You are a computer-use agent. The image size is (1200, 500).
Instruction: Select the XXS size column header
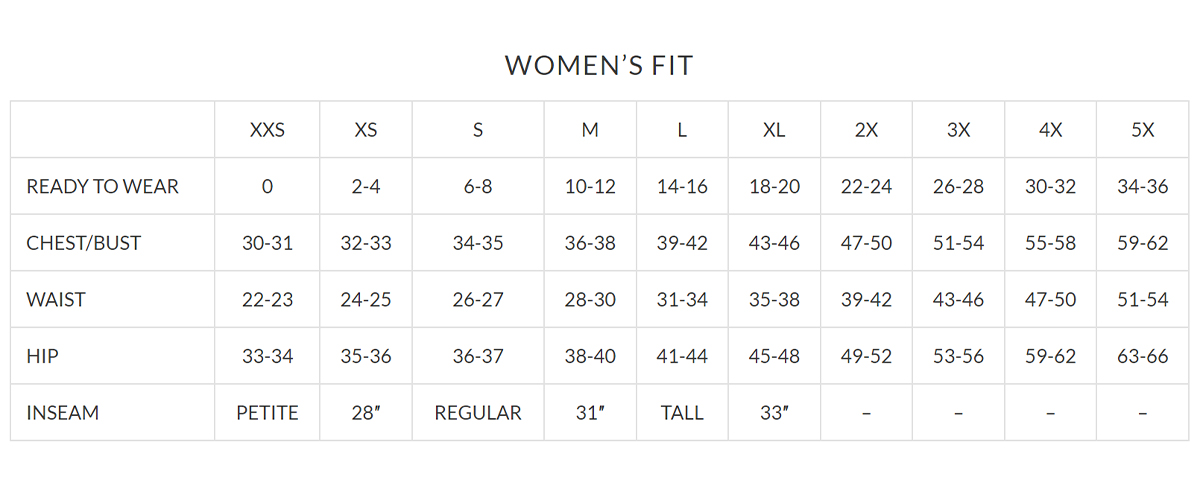(x=267, y=130)
